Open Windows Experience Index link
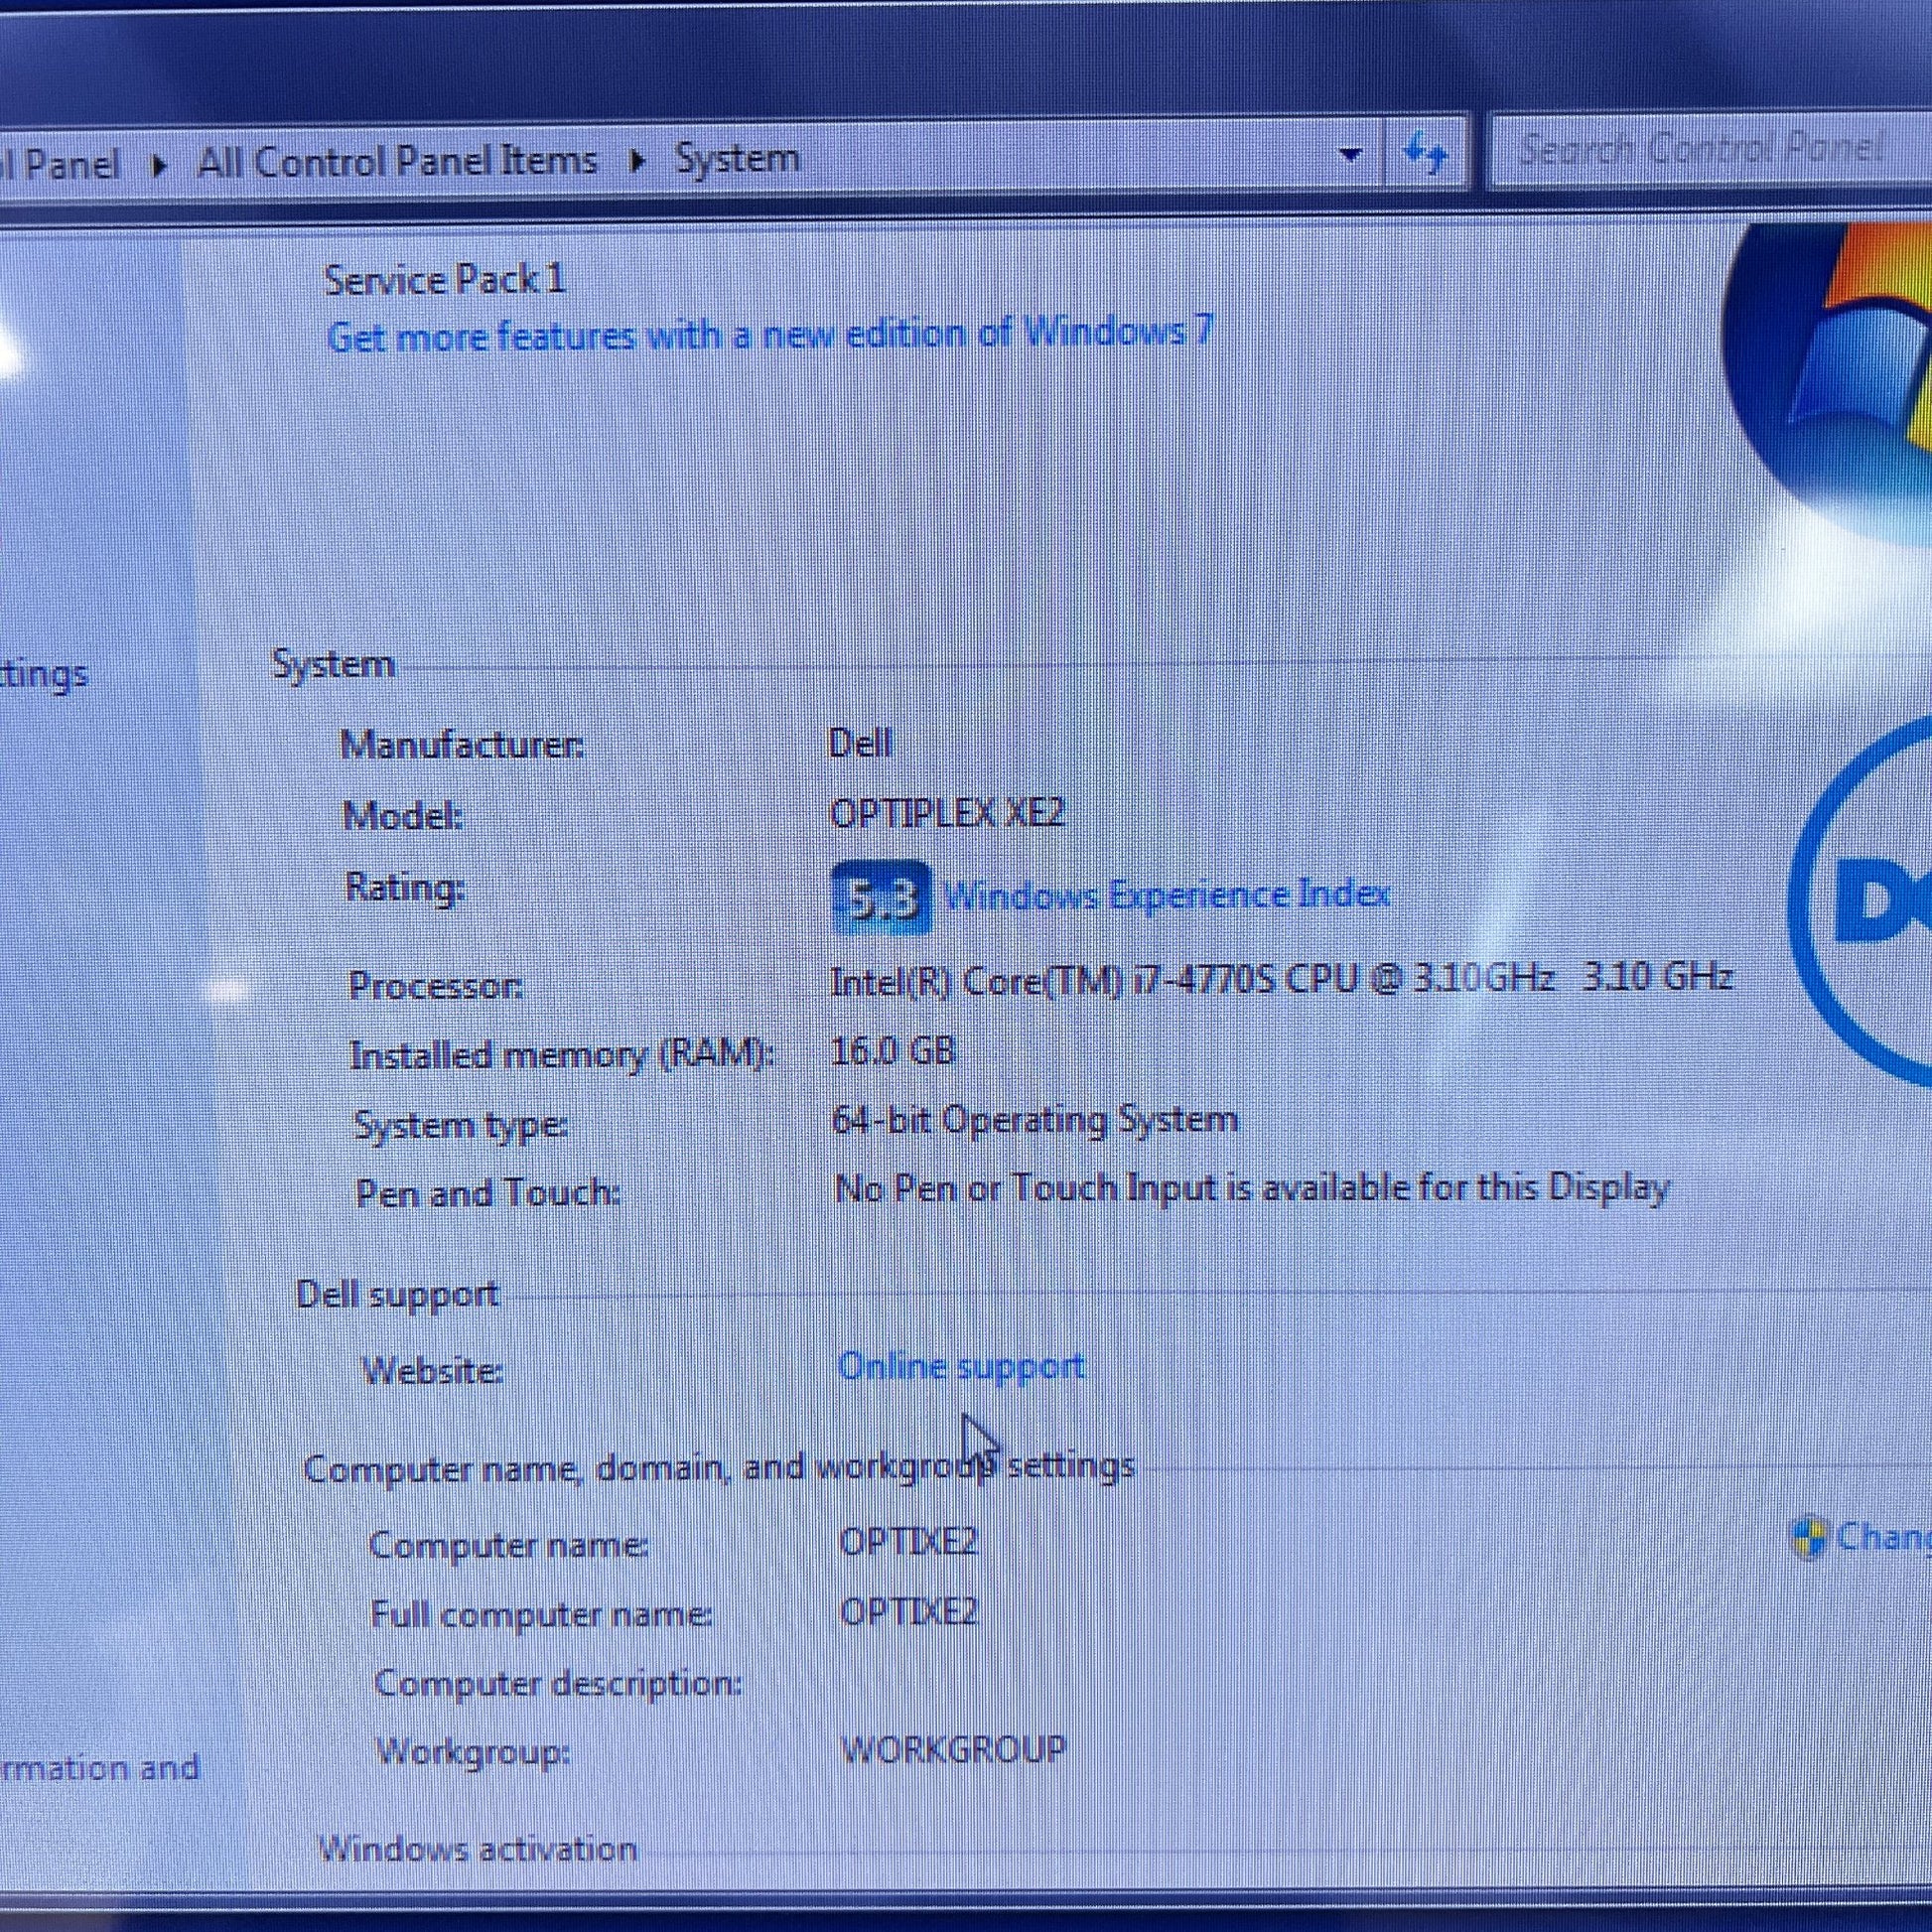1932x1932 pixels. click(1166, 895)
